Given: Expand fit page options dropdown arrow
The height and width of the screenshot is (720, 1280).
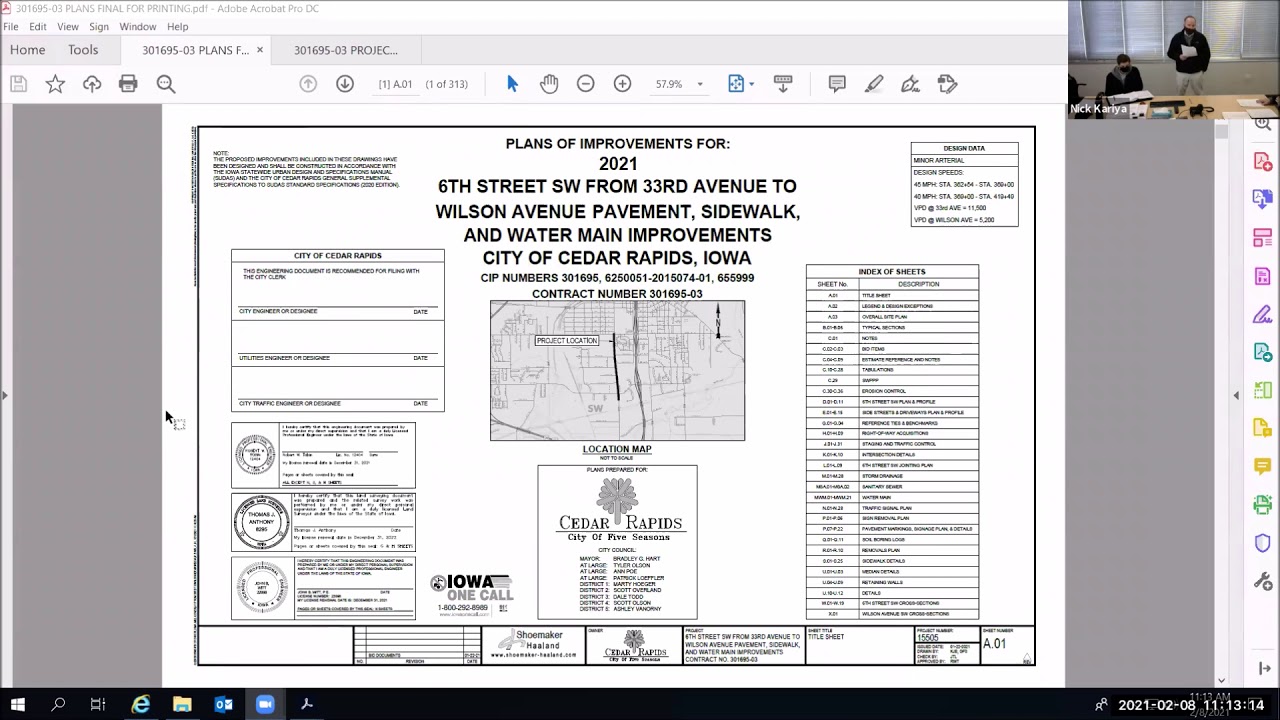Looking at the screenshot, I should [751, 84].
